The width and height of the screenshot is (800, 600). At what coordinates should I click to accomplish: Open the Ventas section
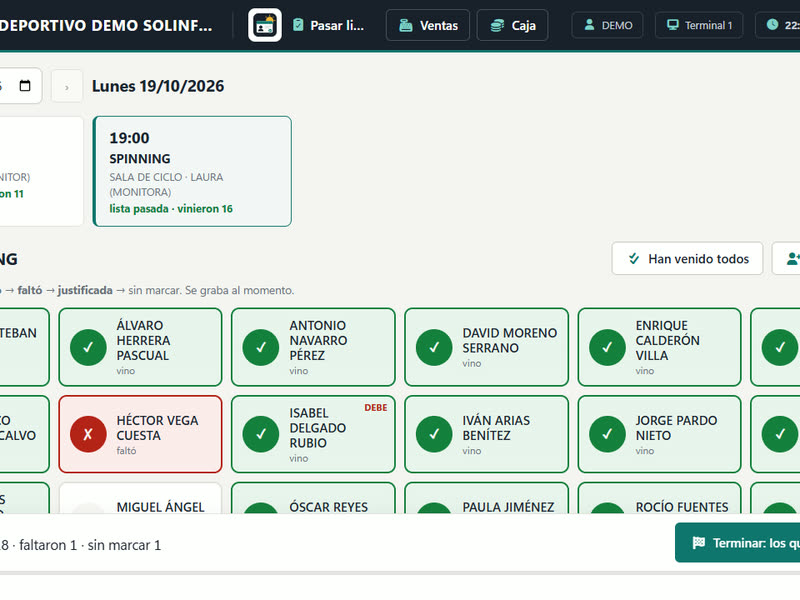[x=428, y=25]
